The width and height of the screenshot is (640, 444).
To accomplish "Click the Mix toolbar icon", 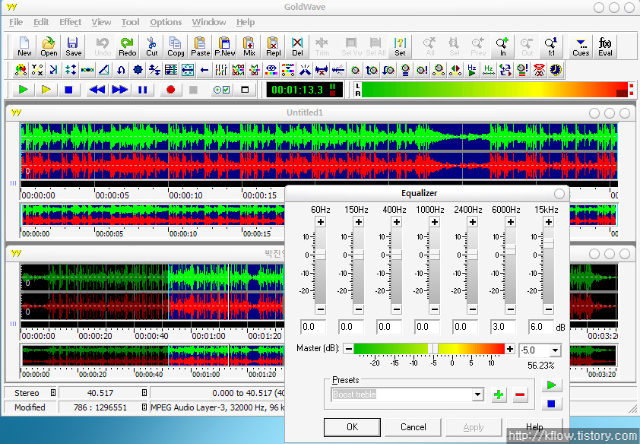I will 249,47.
